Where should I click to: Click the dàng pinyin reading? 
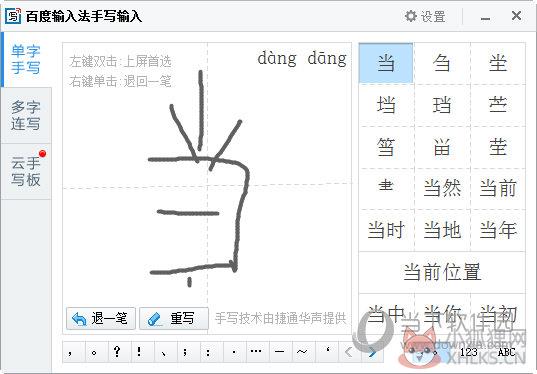pyautogui.click(x=277, y=59)
